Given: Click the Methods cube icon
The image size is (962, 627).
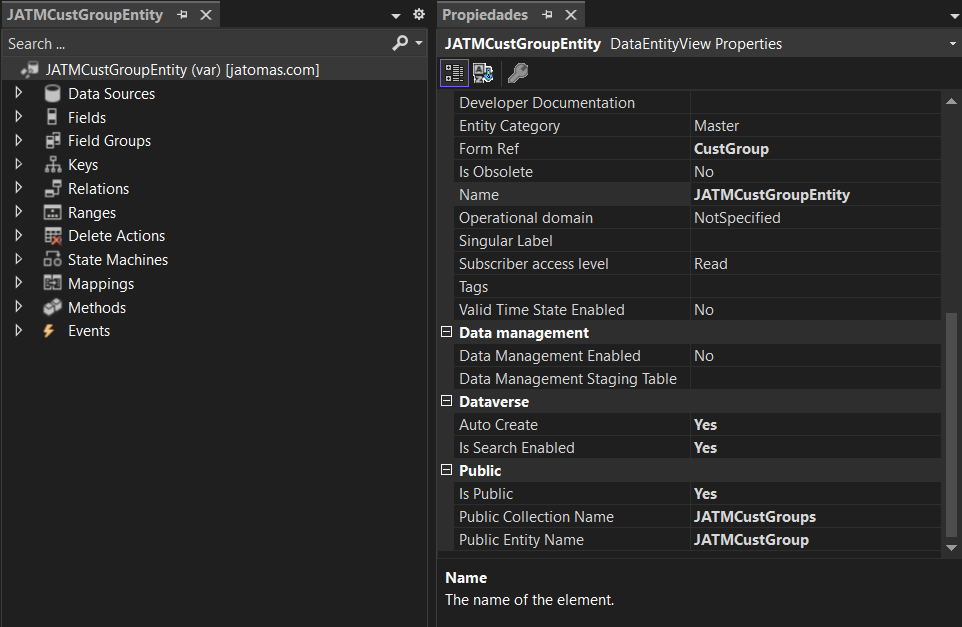Looking at the screenshot, I should [53, 307].
